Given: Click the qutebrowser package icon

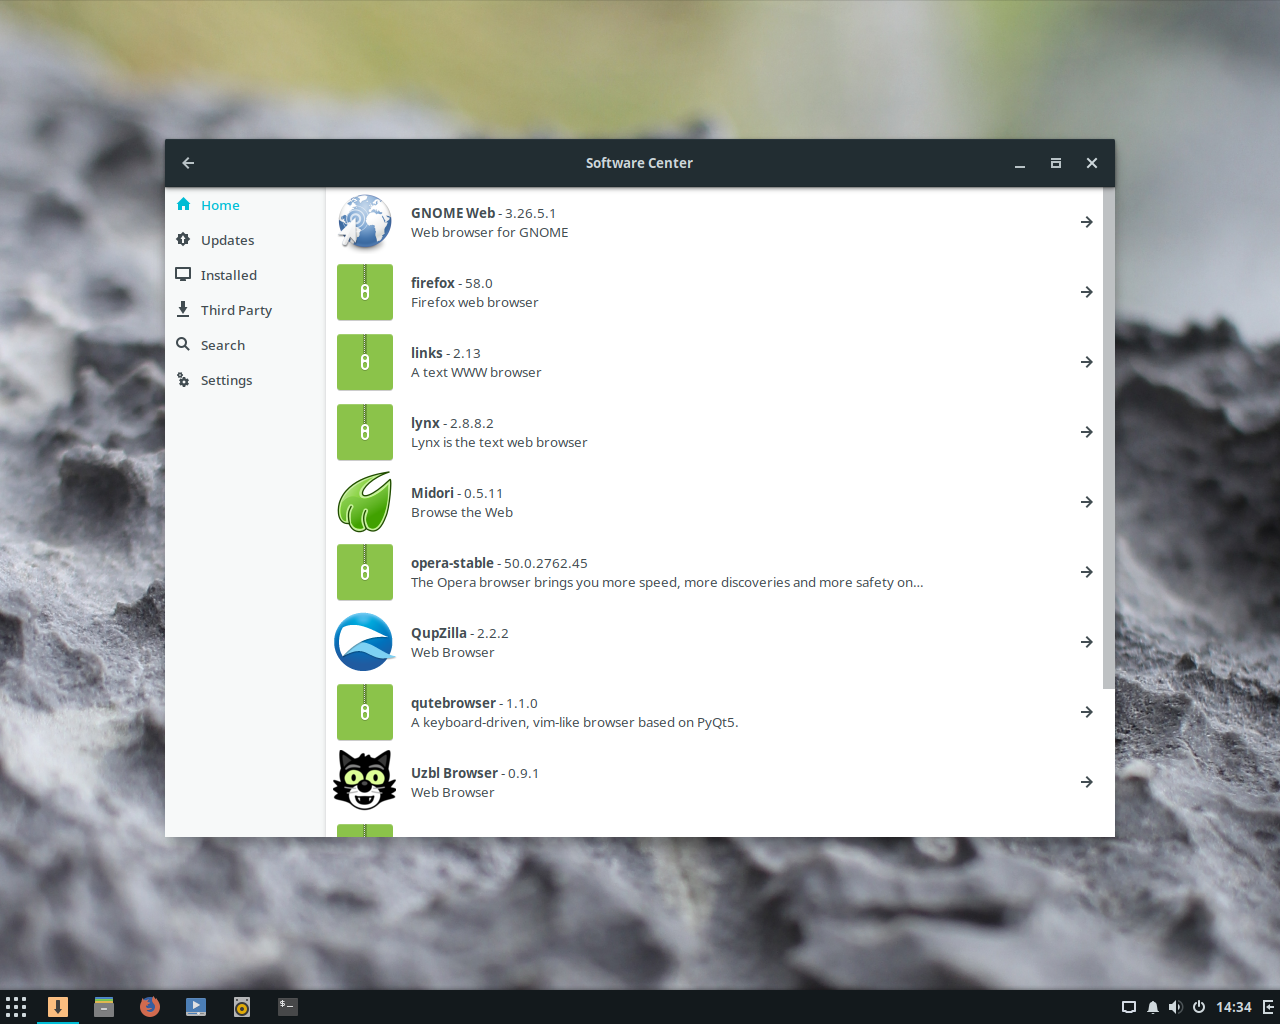Looking at the screenshot, I should [365, 712].
